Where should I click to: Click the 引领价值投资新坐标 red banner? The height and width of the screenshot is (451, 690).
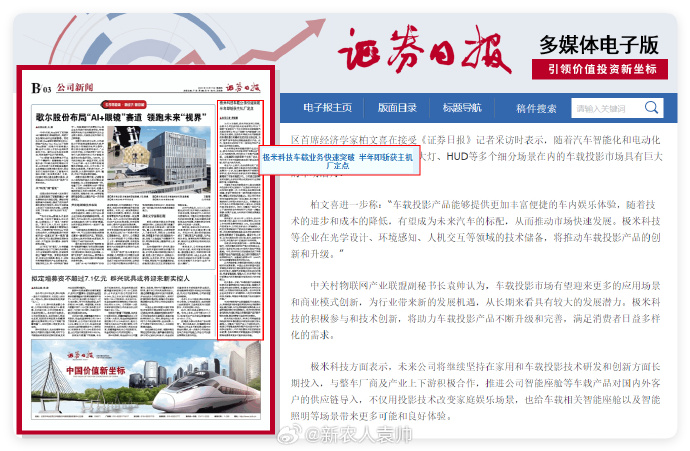click(x=600, y=69)
